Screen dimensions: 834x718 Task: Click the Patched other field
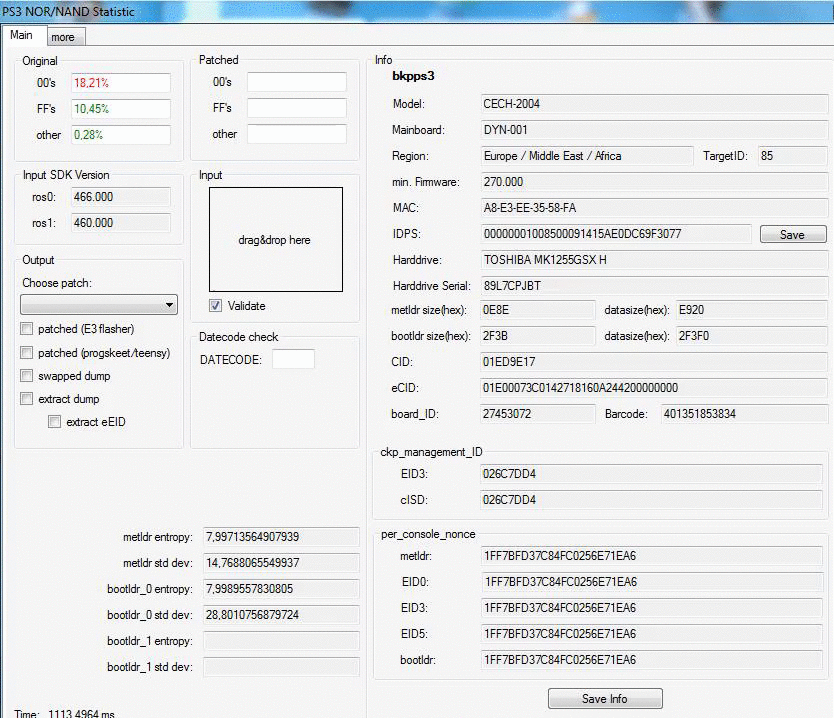(x=297, y=134)
